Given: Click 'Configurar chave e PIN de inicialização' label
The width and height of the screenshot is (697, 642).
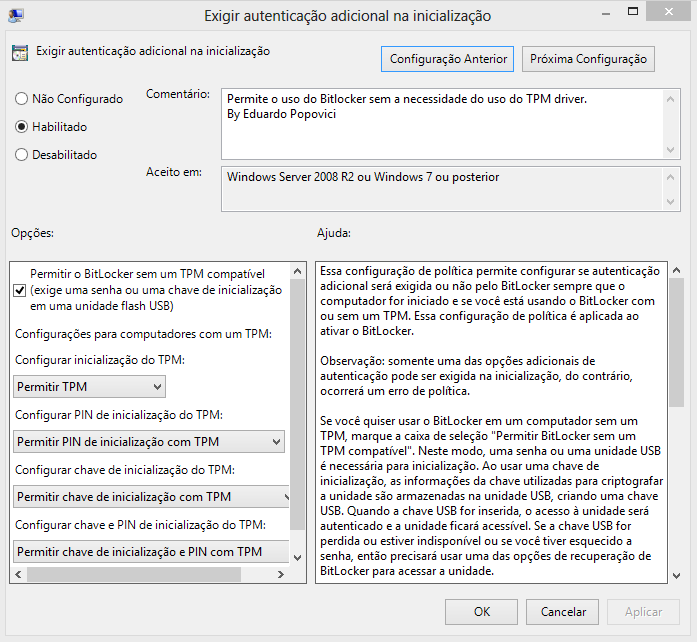Looking at the screenshot, I should tap(140, 525).
